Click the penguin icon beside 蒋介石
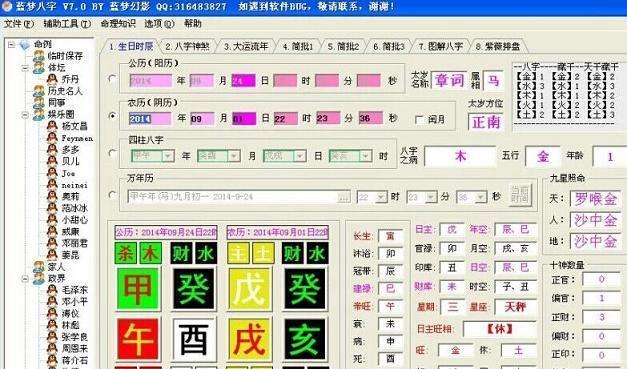Viewport: 627px width, 369px height. click(x=52, y=360)
